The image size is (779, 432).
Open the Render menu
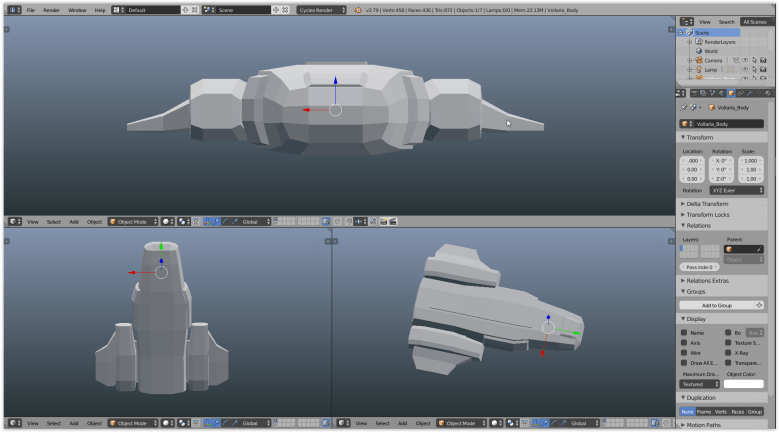pos(51,9)
